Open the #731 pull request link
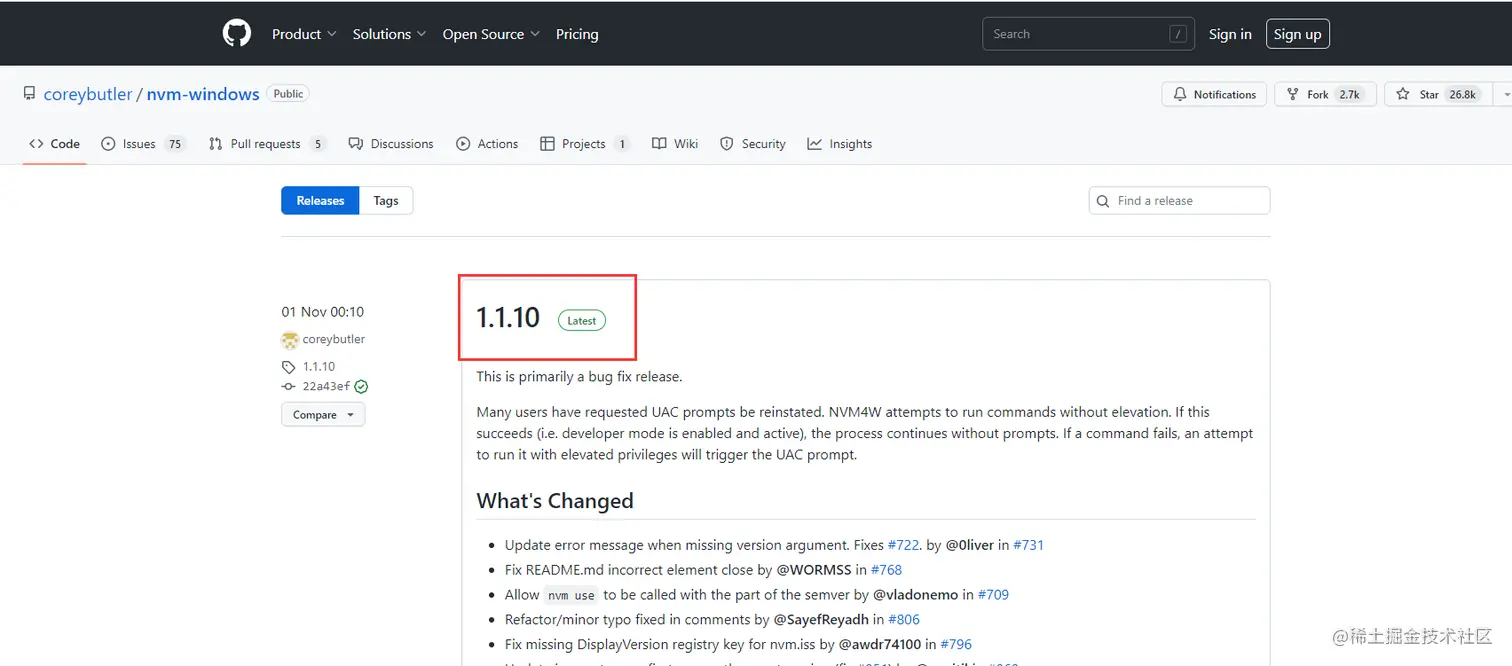The width and height of the screenshot is (1512, 666). tap(1028, 545)
